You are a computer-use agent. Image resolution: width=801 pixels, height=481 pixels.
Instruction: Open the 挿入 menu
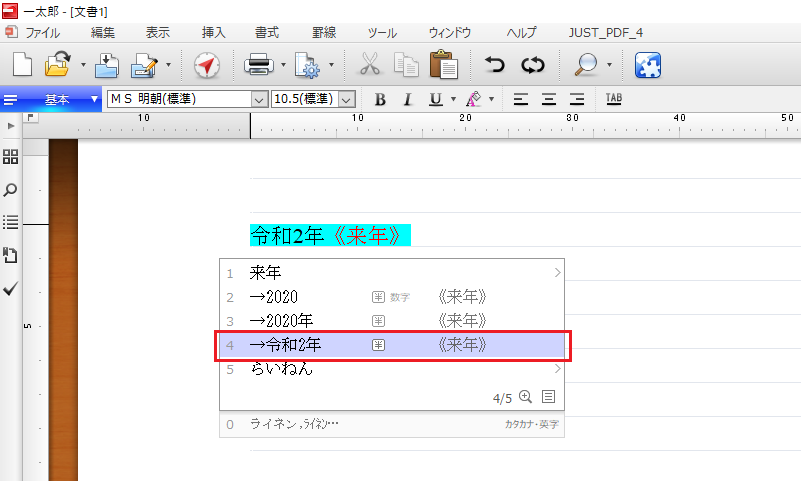tap(214, 33)
